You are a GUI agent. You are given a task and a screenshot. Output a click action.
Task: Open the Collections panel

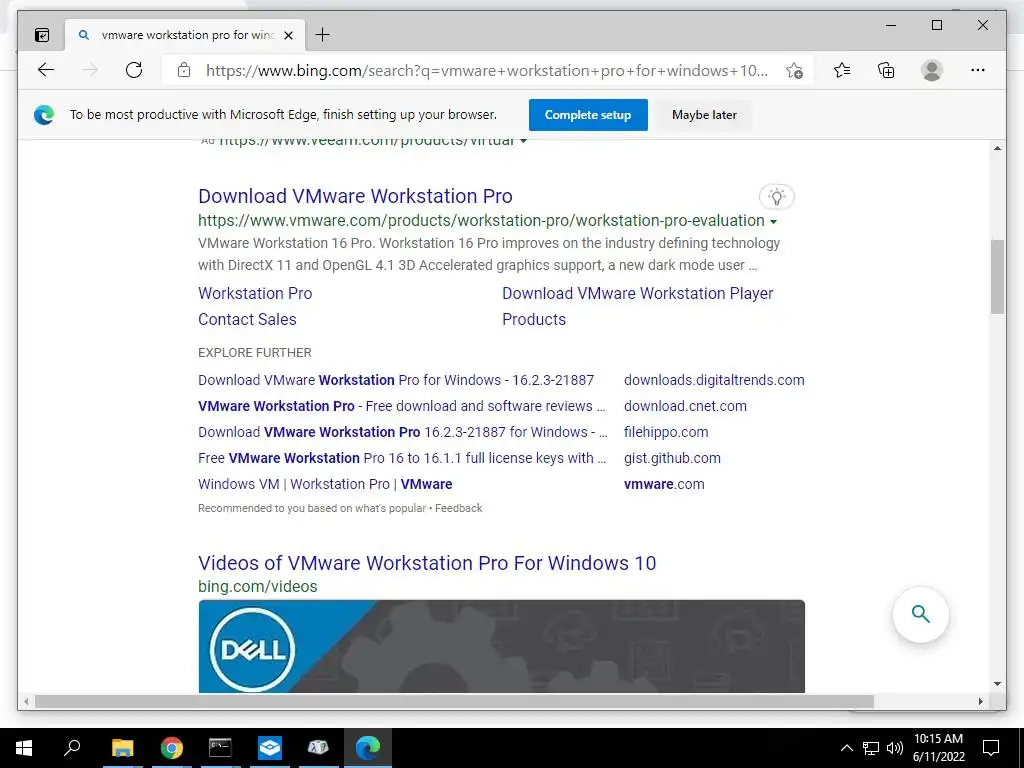point(886,70)
